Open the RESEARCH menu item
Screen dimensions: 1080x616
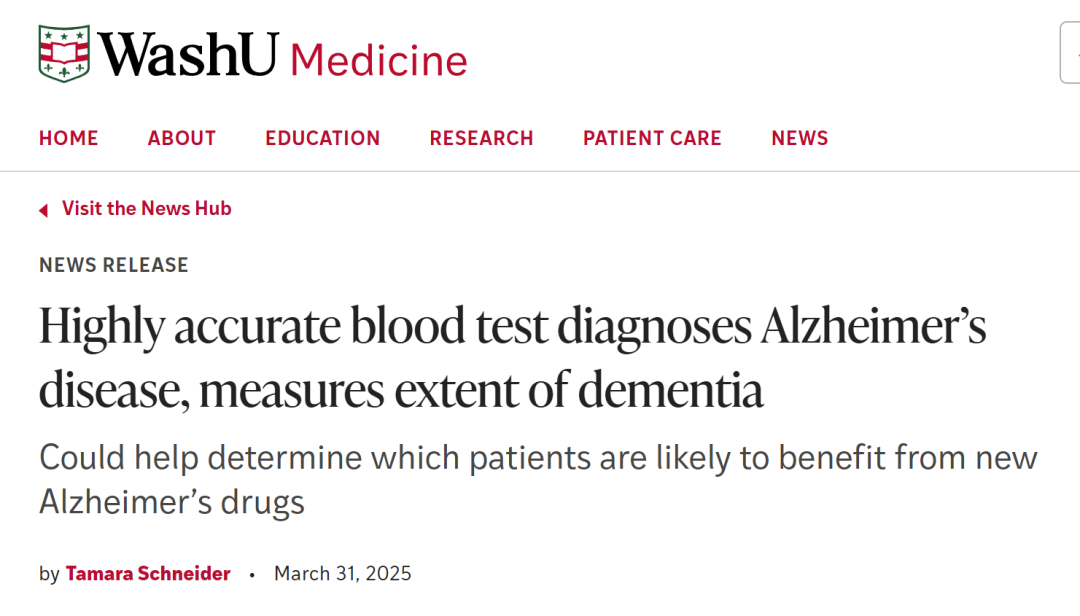(481, 138)
